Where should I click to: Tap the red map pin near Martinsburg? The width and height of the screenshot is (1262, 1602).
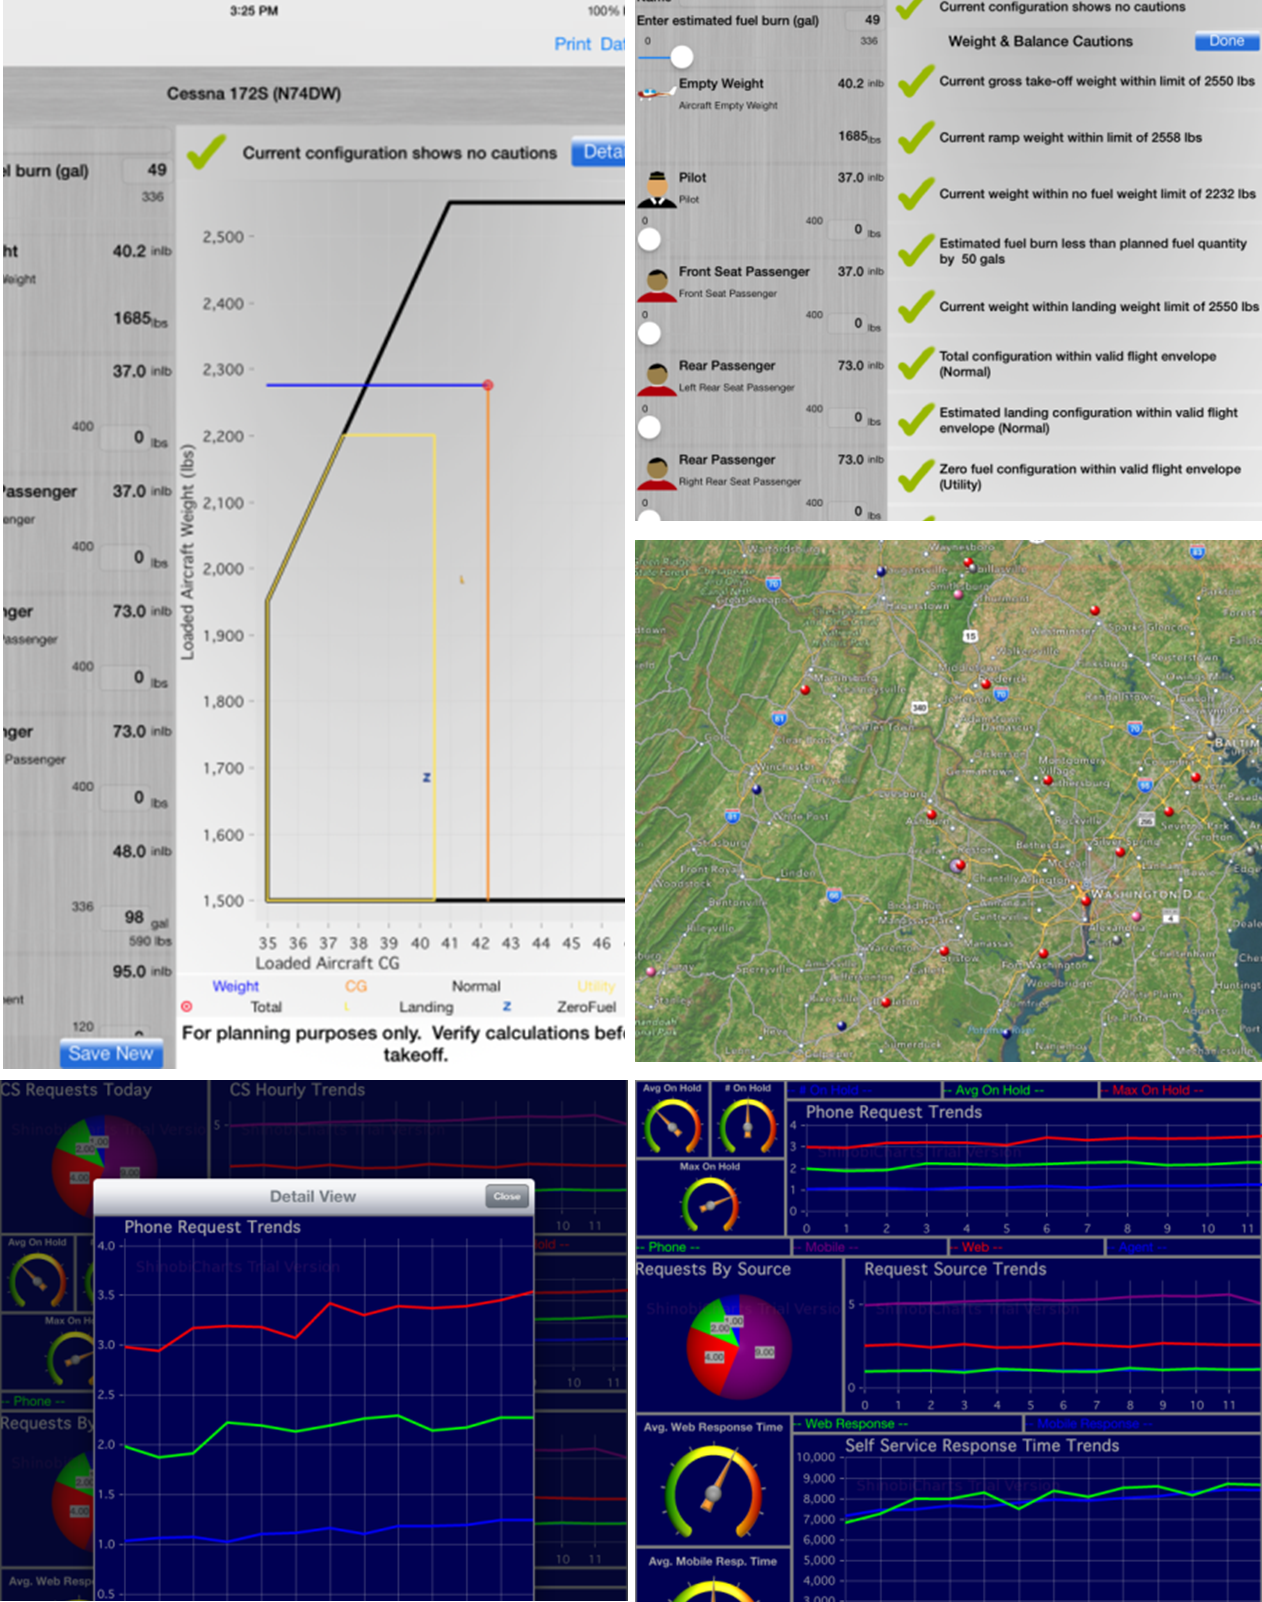point(805,689)
